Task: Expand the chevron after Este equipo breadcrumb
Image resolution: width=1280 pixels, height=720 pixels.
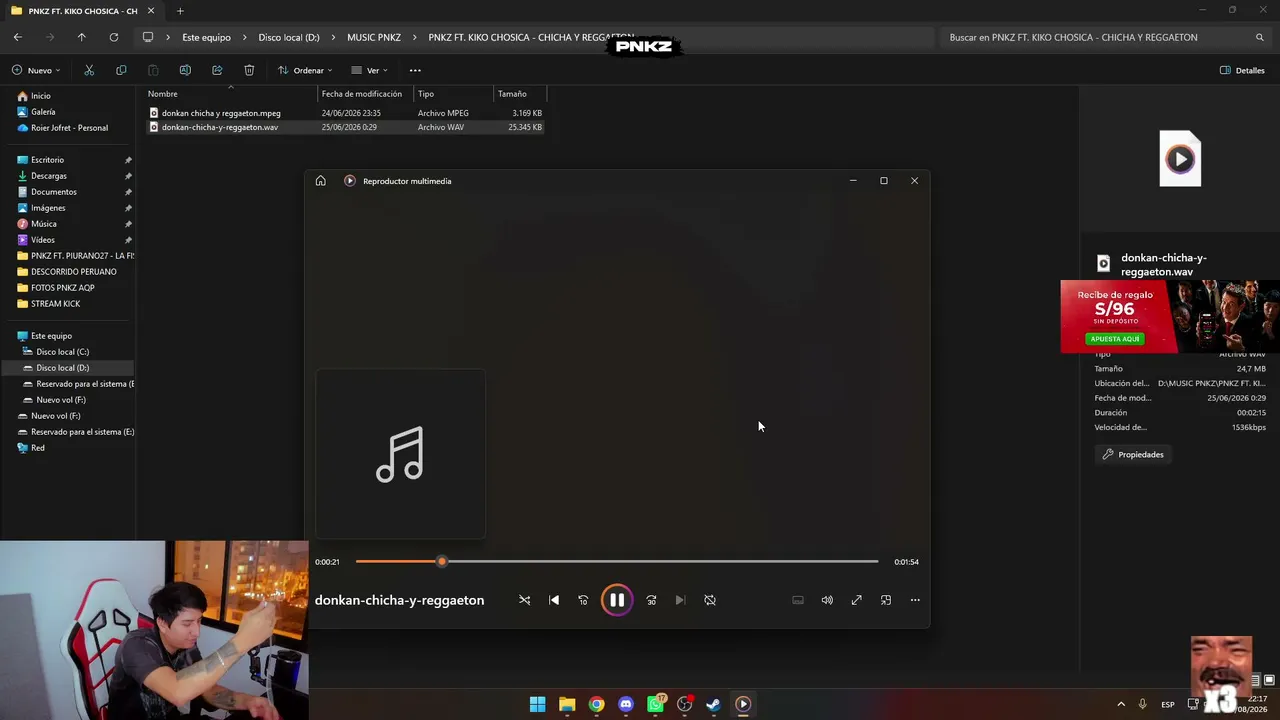Action: pyautogui.click(x=245, y=37)
